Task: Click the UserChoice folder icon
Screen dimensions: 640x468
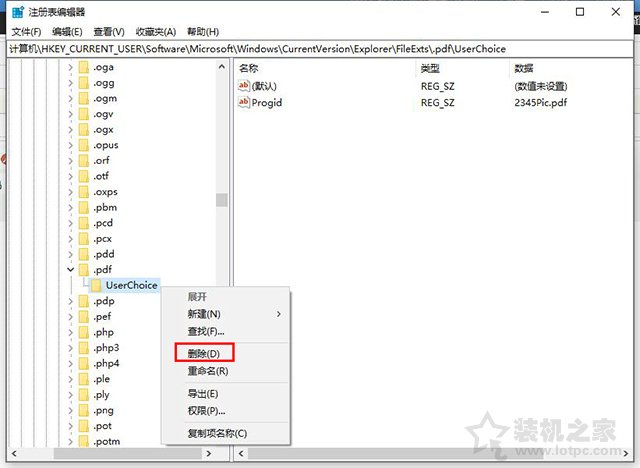Action: point(96,285)
